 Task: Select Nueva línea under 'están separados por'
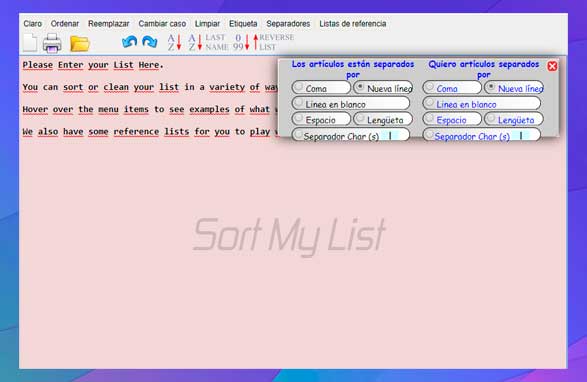click(383, 88)
